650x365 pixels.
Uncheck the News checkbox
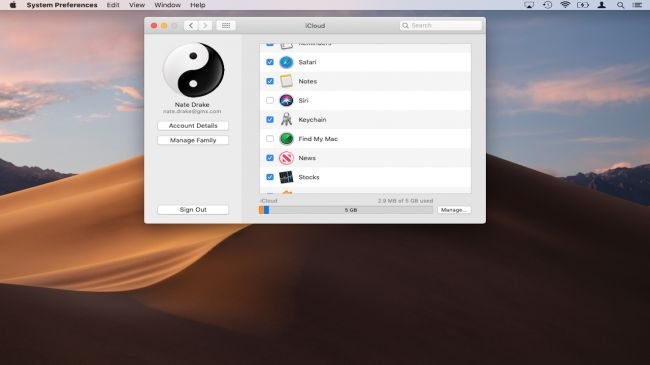(x=270, y=158)
